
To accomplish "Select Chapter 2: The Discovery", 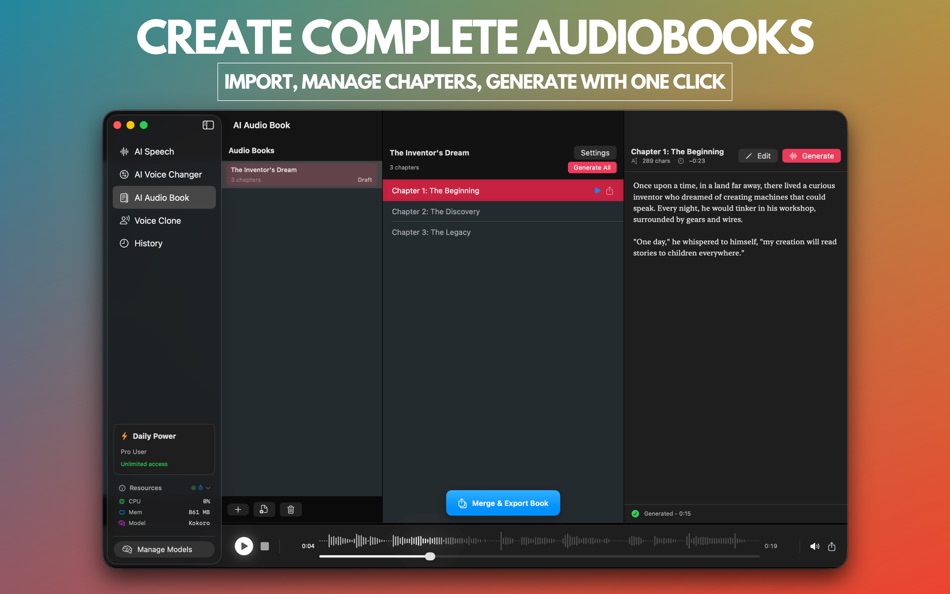I will pyautogui.click(x=503, y=212).
